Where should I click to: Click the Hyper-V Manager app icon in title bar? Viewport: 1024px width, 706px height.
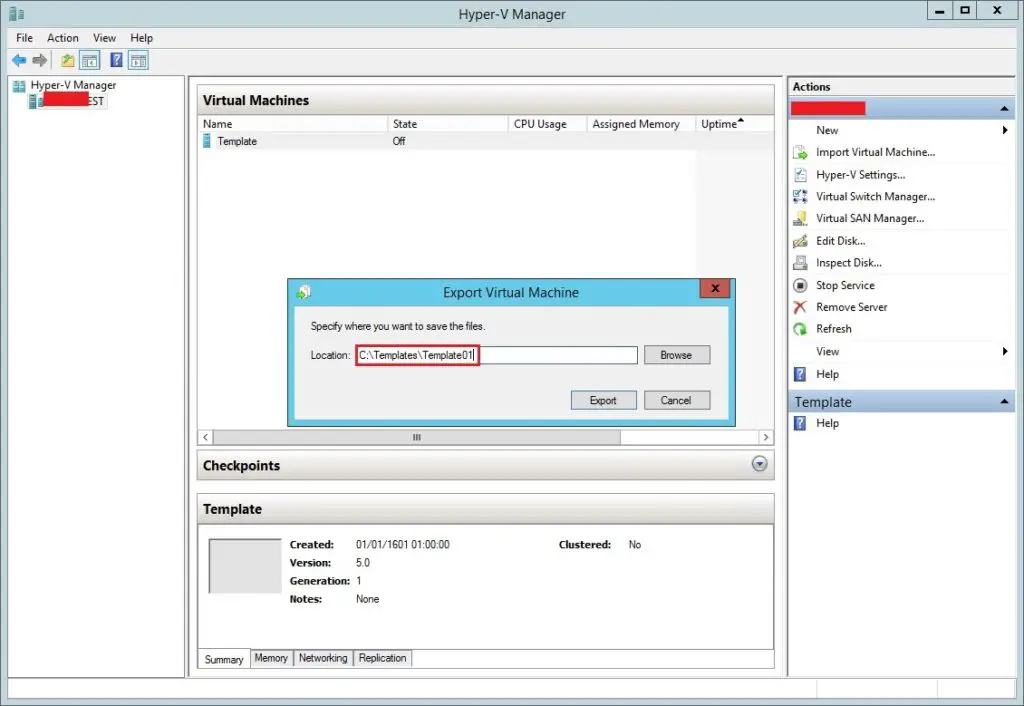(16, 13)
